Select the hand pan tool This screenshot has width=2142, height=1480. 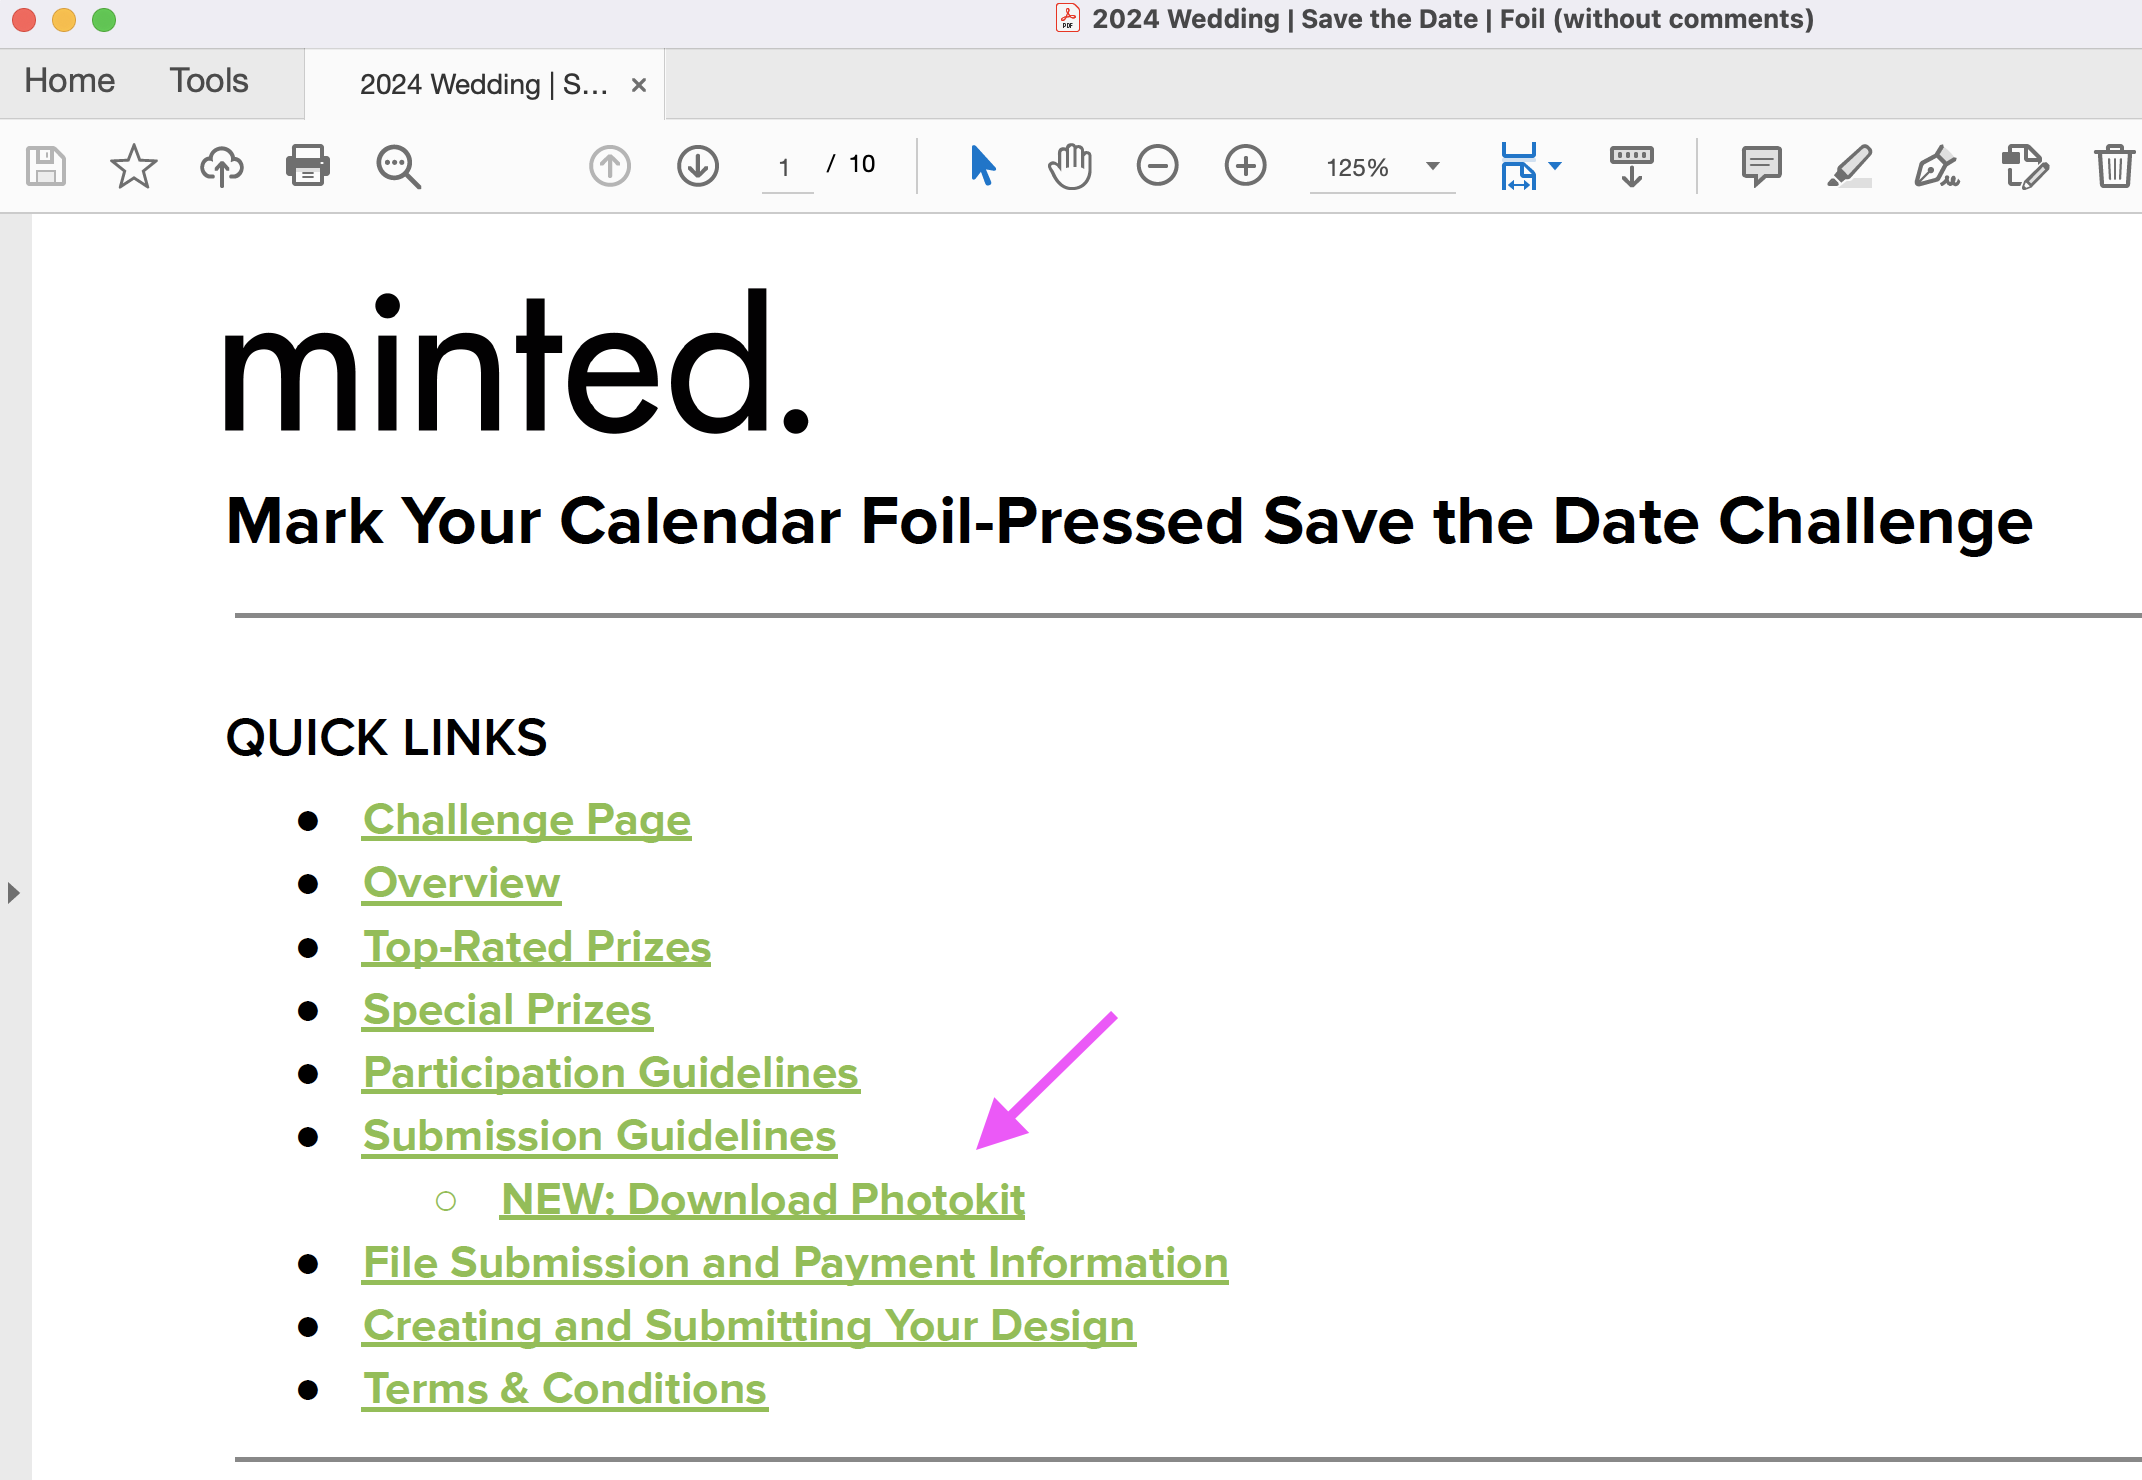click(x=1070, y=166)
